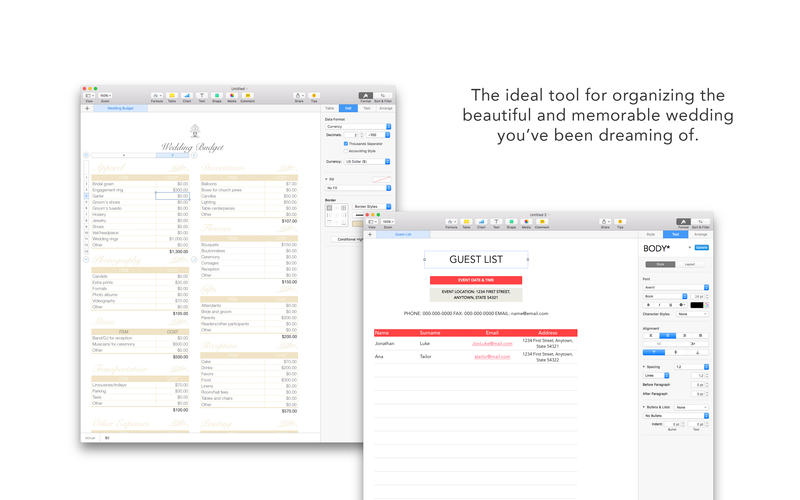Screen dimensions: 800x500
Task: Select middle vertical alignment in Guest List panel
Action: point(676,352)
